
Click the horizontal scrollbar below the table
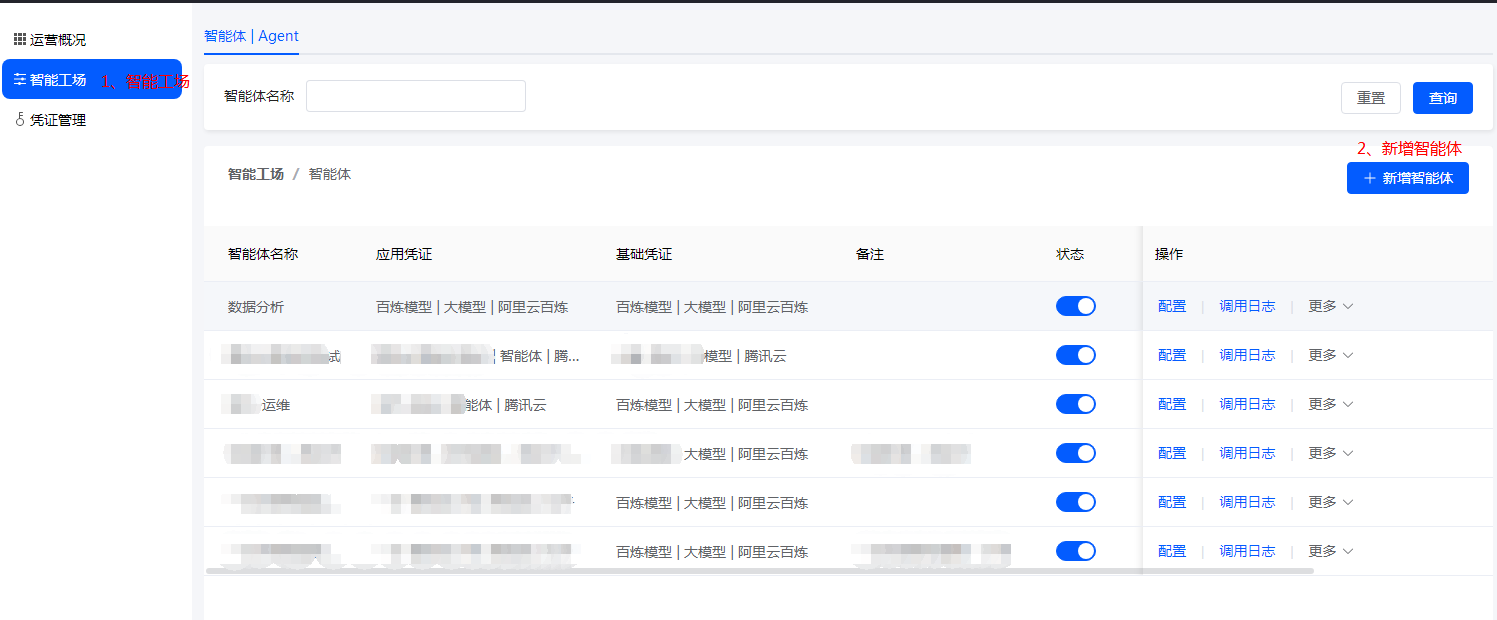760,572
